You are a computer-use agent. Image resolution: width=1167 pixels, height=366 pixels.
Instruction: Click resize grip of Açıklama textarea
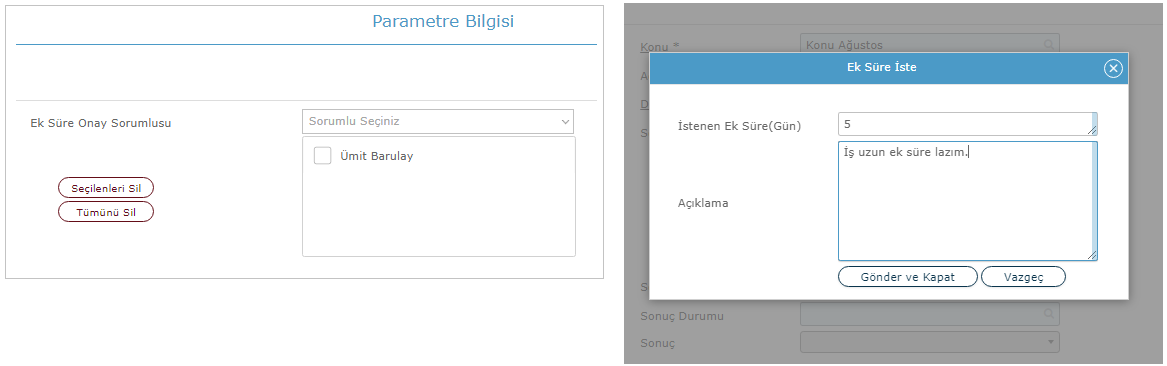(1093, 255)
